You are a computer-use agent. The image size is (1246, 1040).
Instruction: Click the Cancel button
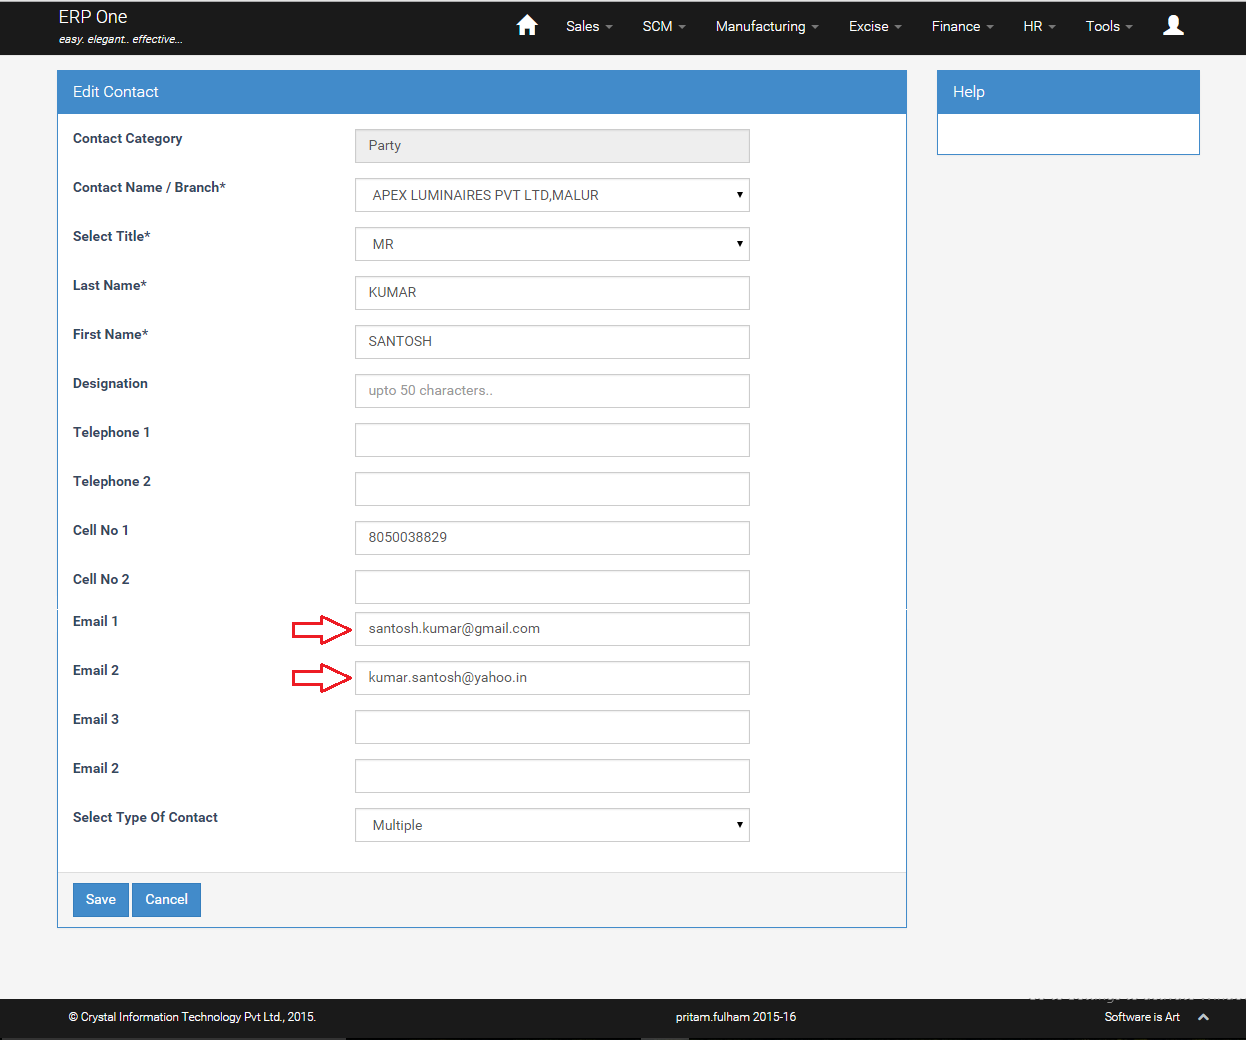(x=166, y=899)
